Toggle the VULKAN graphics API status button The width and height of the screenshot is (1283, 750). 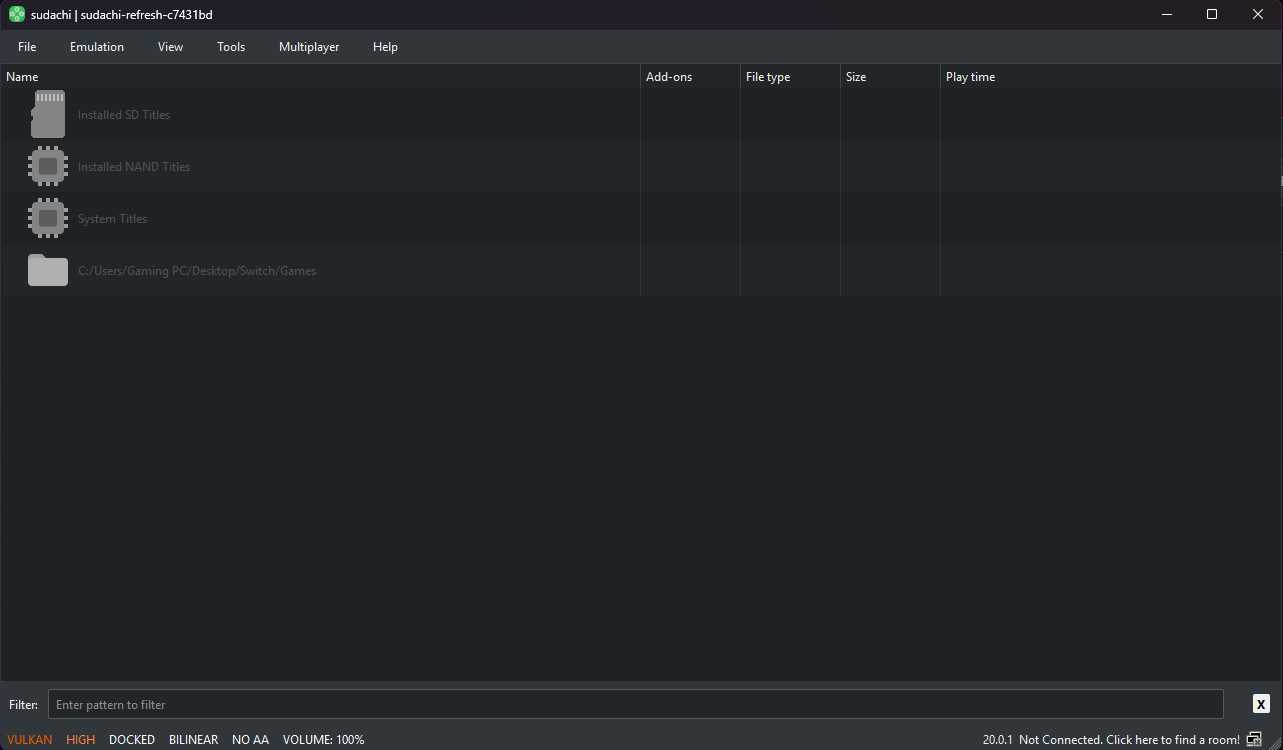(x=29, y=740)
